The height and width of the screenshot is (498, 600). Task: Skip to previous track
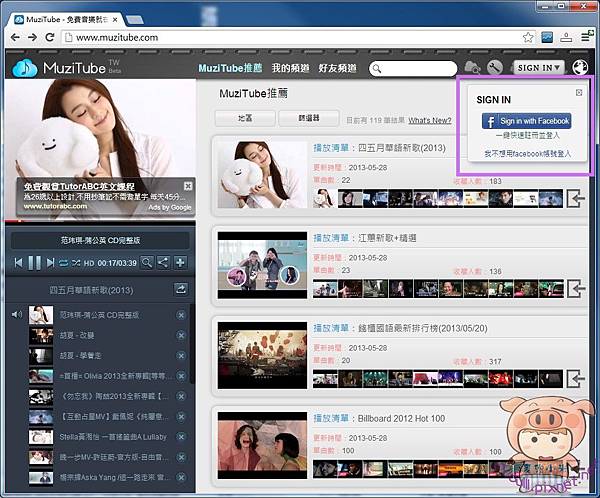coord(18,263)
